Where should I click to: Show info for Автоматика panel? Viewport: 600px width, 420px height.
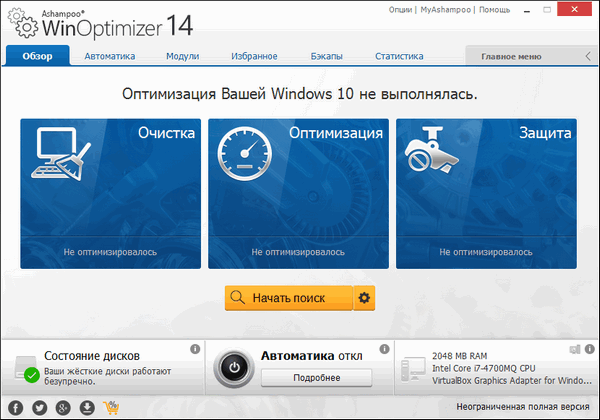coord(384,349)
